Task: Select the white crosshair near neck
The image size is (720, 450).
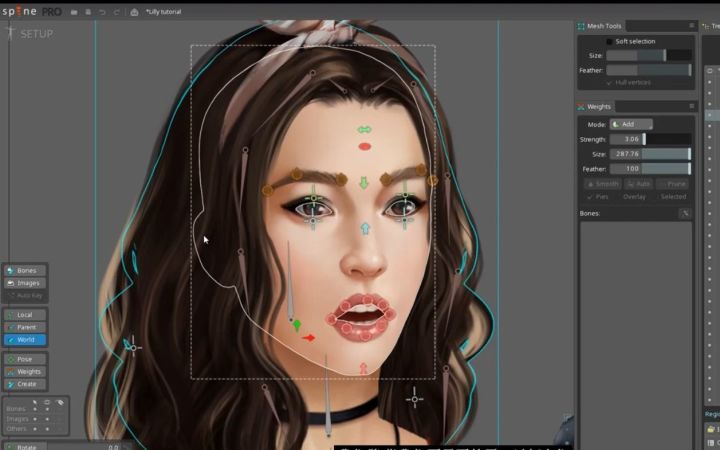Action: 415,399
